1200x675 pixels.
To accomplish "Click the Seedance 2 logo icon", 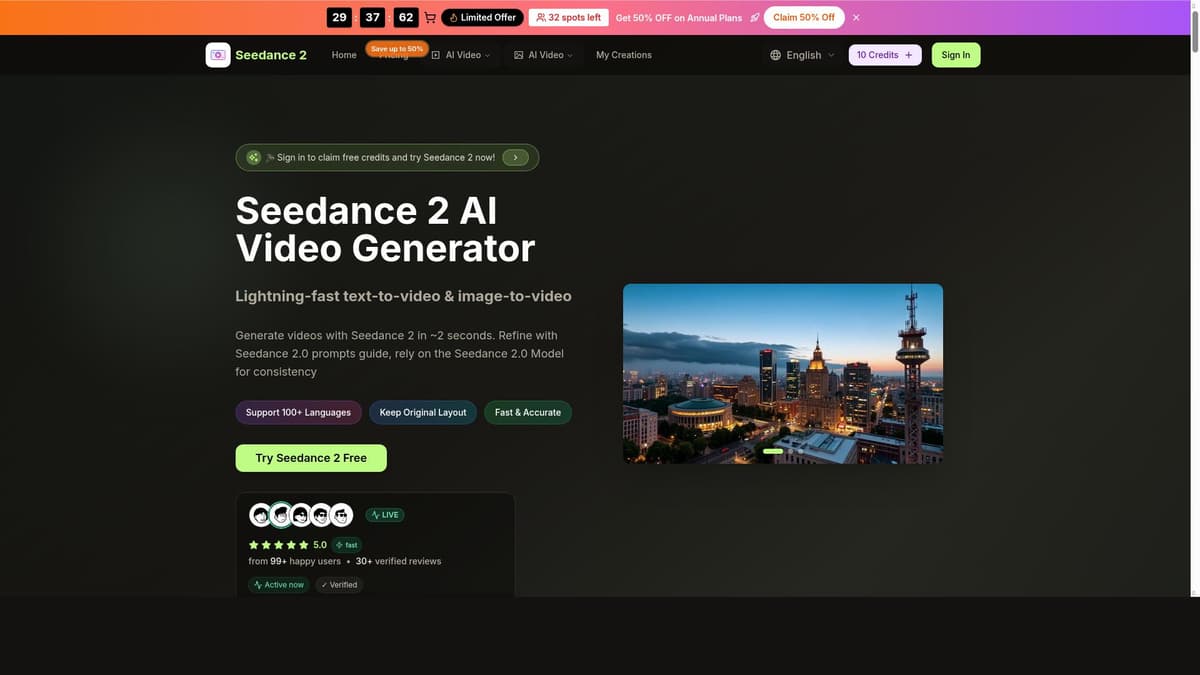I will [x=216, y=53].
